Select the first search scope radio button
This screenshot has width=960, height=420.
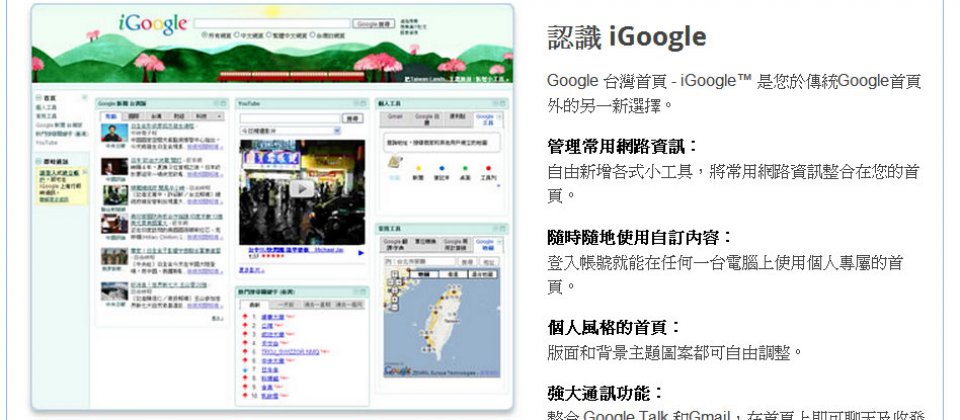point(204,35)
